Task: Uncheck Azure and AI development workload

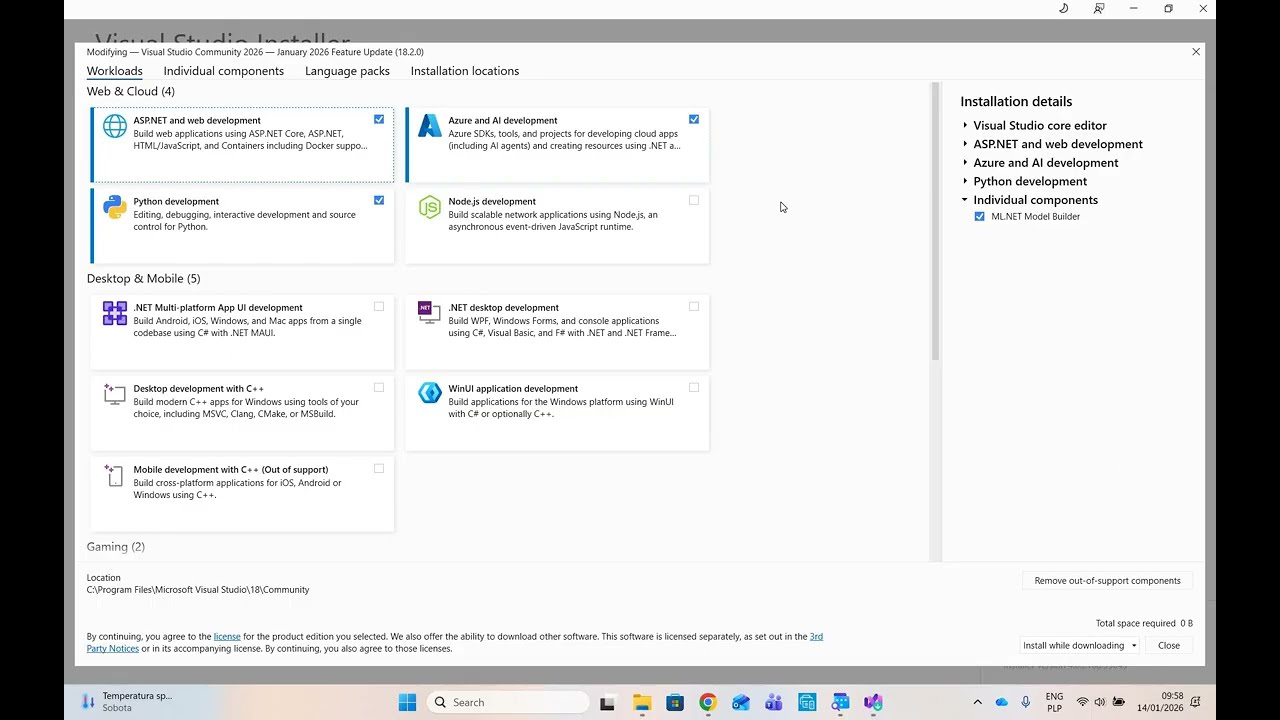Action: tap(694, 119)
